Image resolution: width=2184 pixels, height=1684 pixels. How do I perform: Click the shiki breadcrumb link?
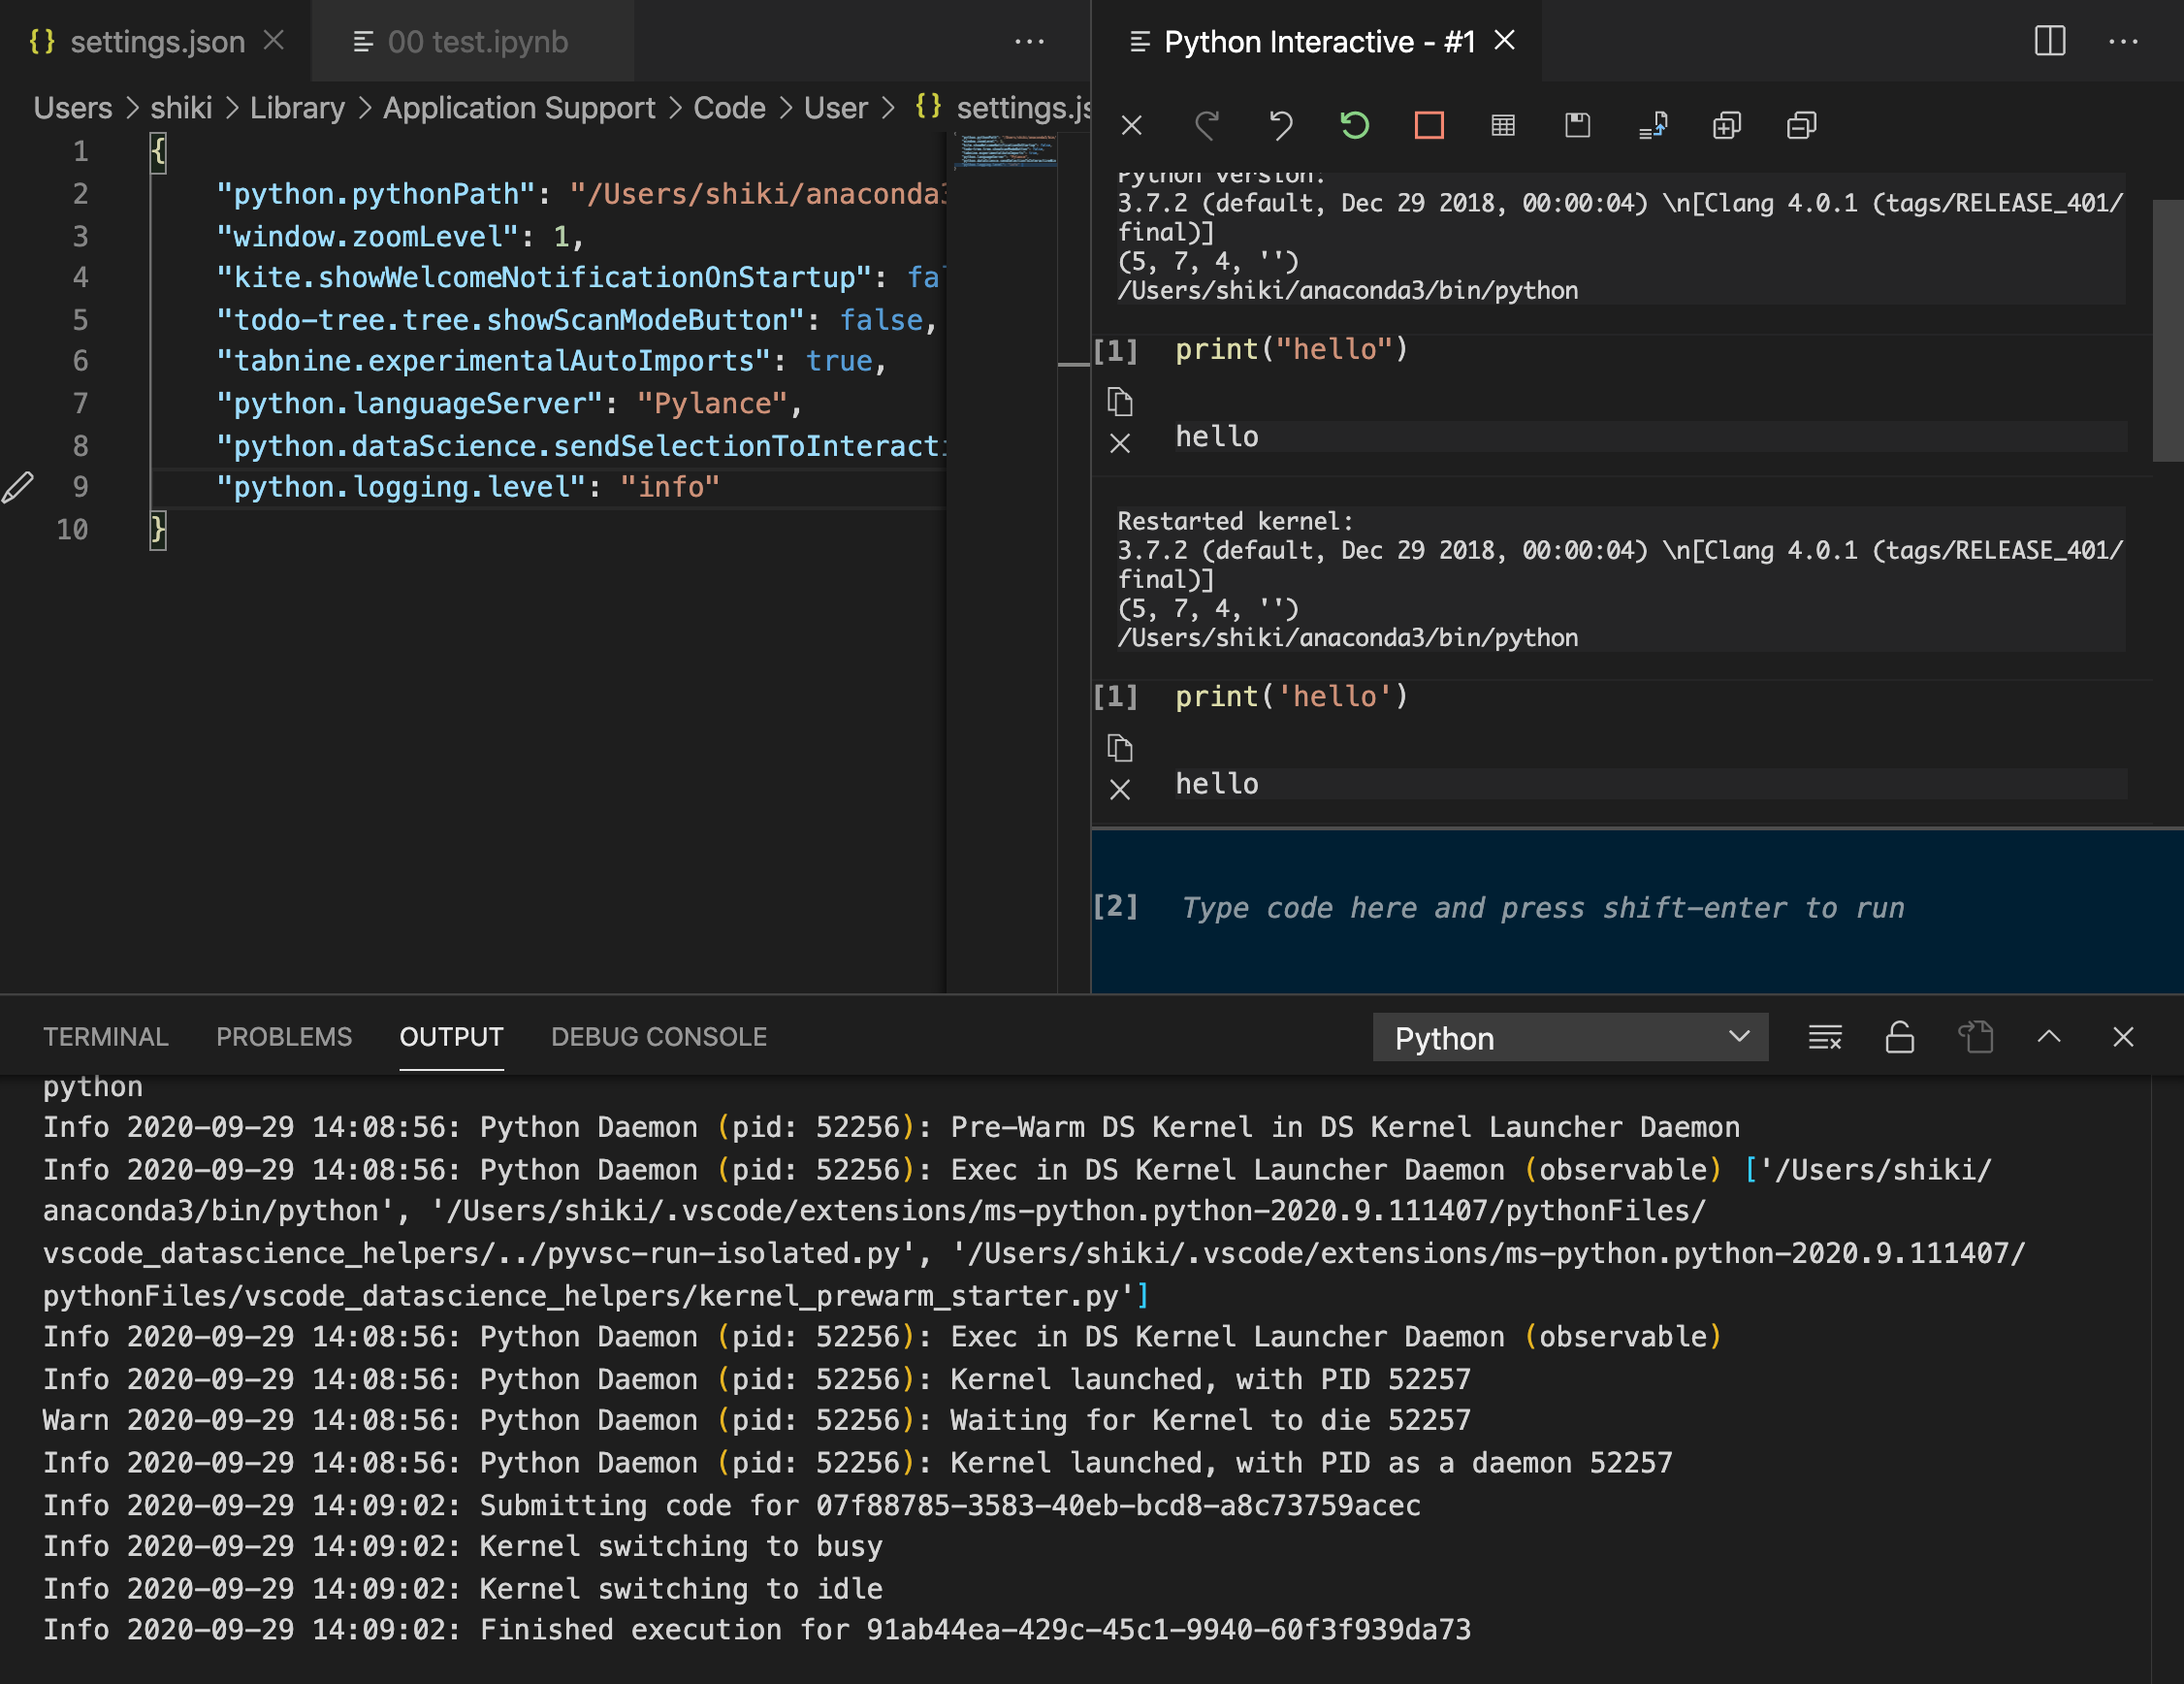pyautogui.click(x=181, y=107)
